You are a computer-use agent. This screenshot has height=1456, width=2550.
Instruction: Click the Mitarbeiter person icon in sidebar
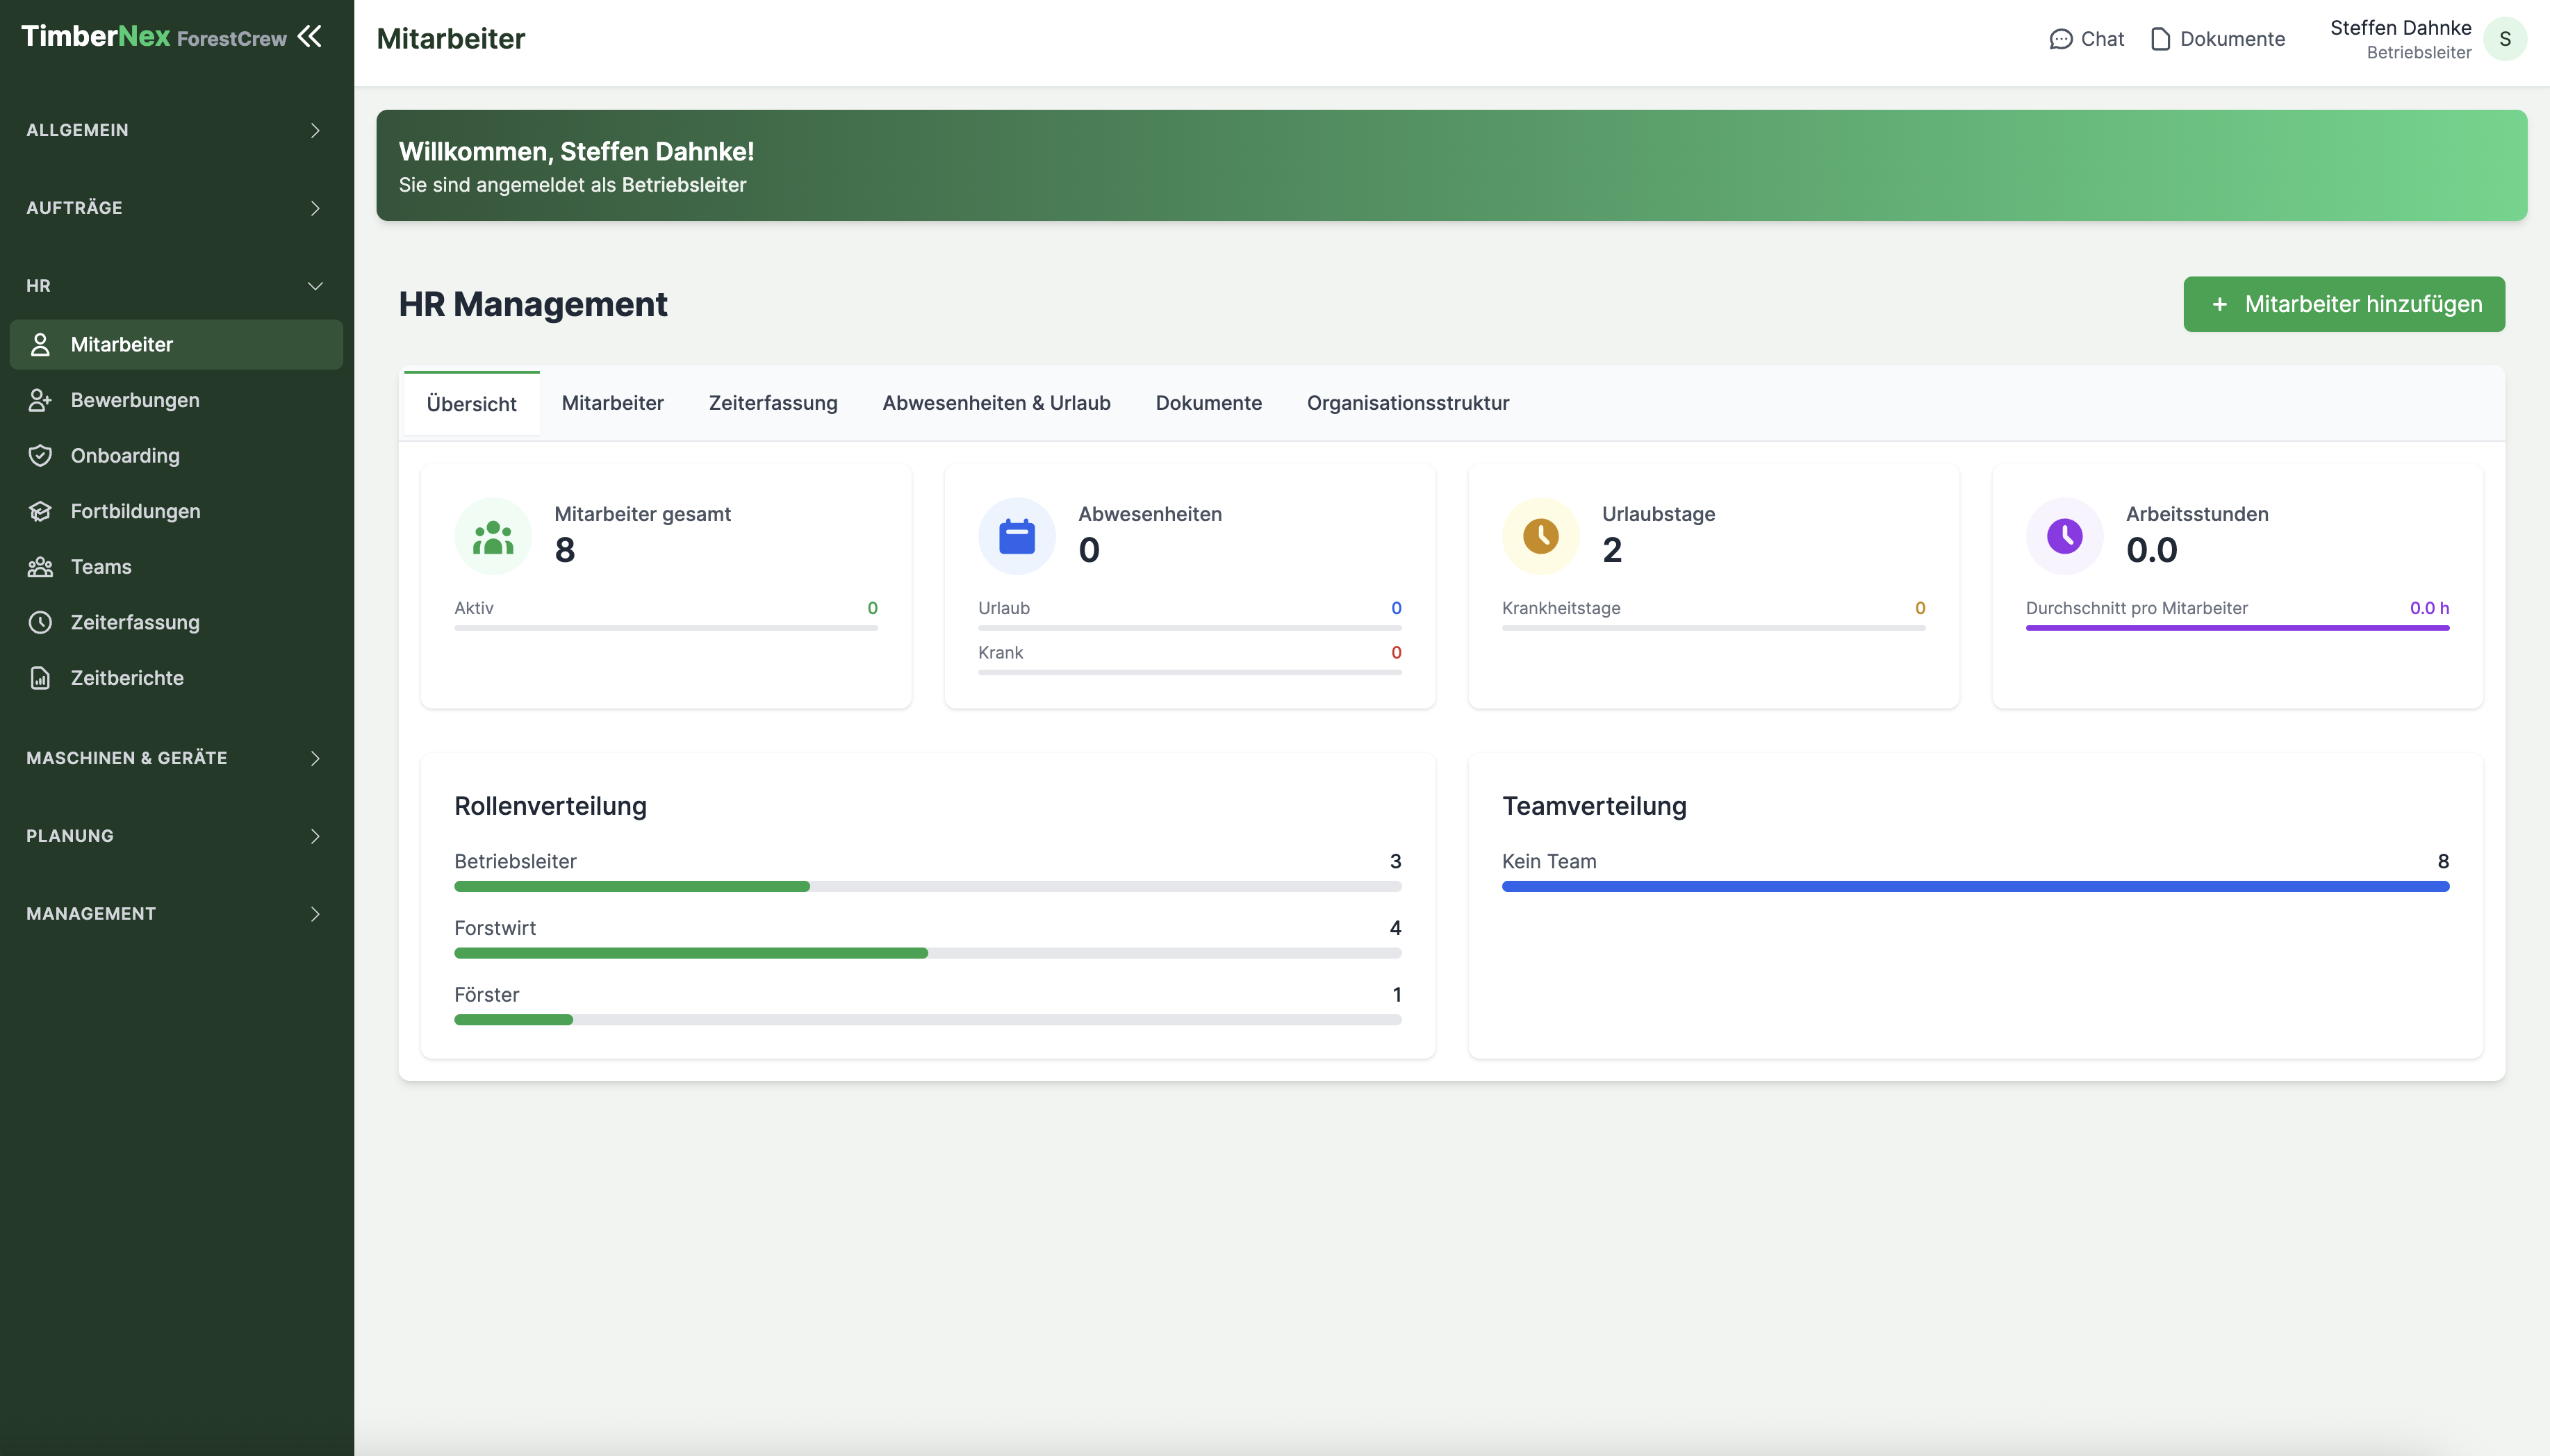point(40,345)
